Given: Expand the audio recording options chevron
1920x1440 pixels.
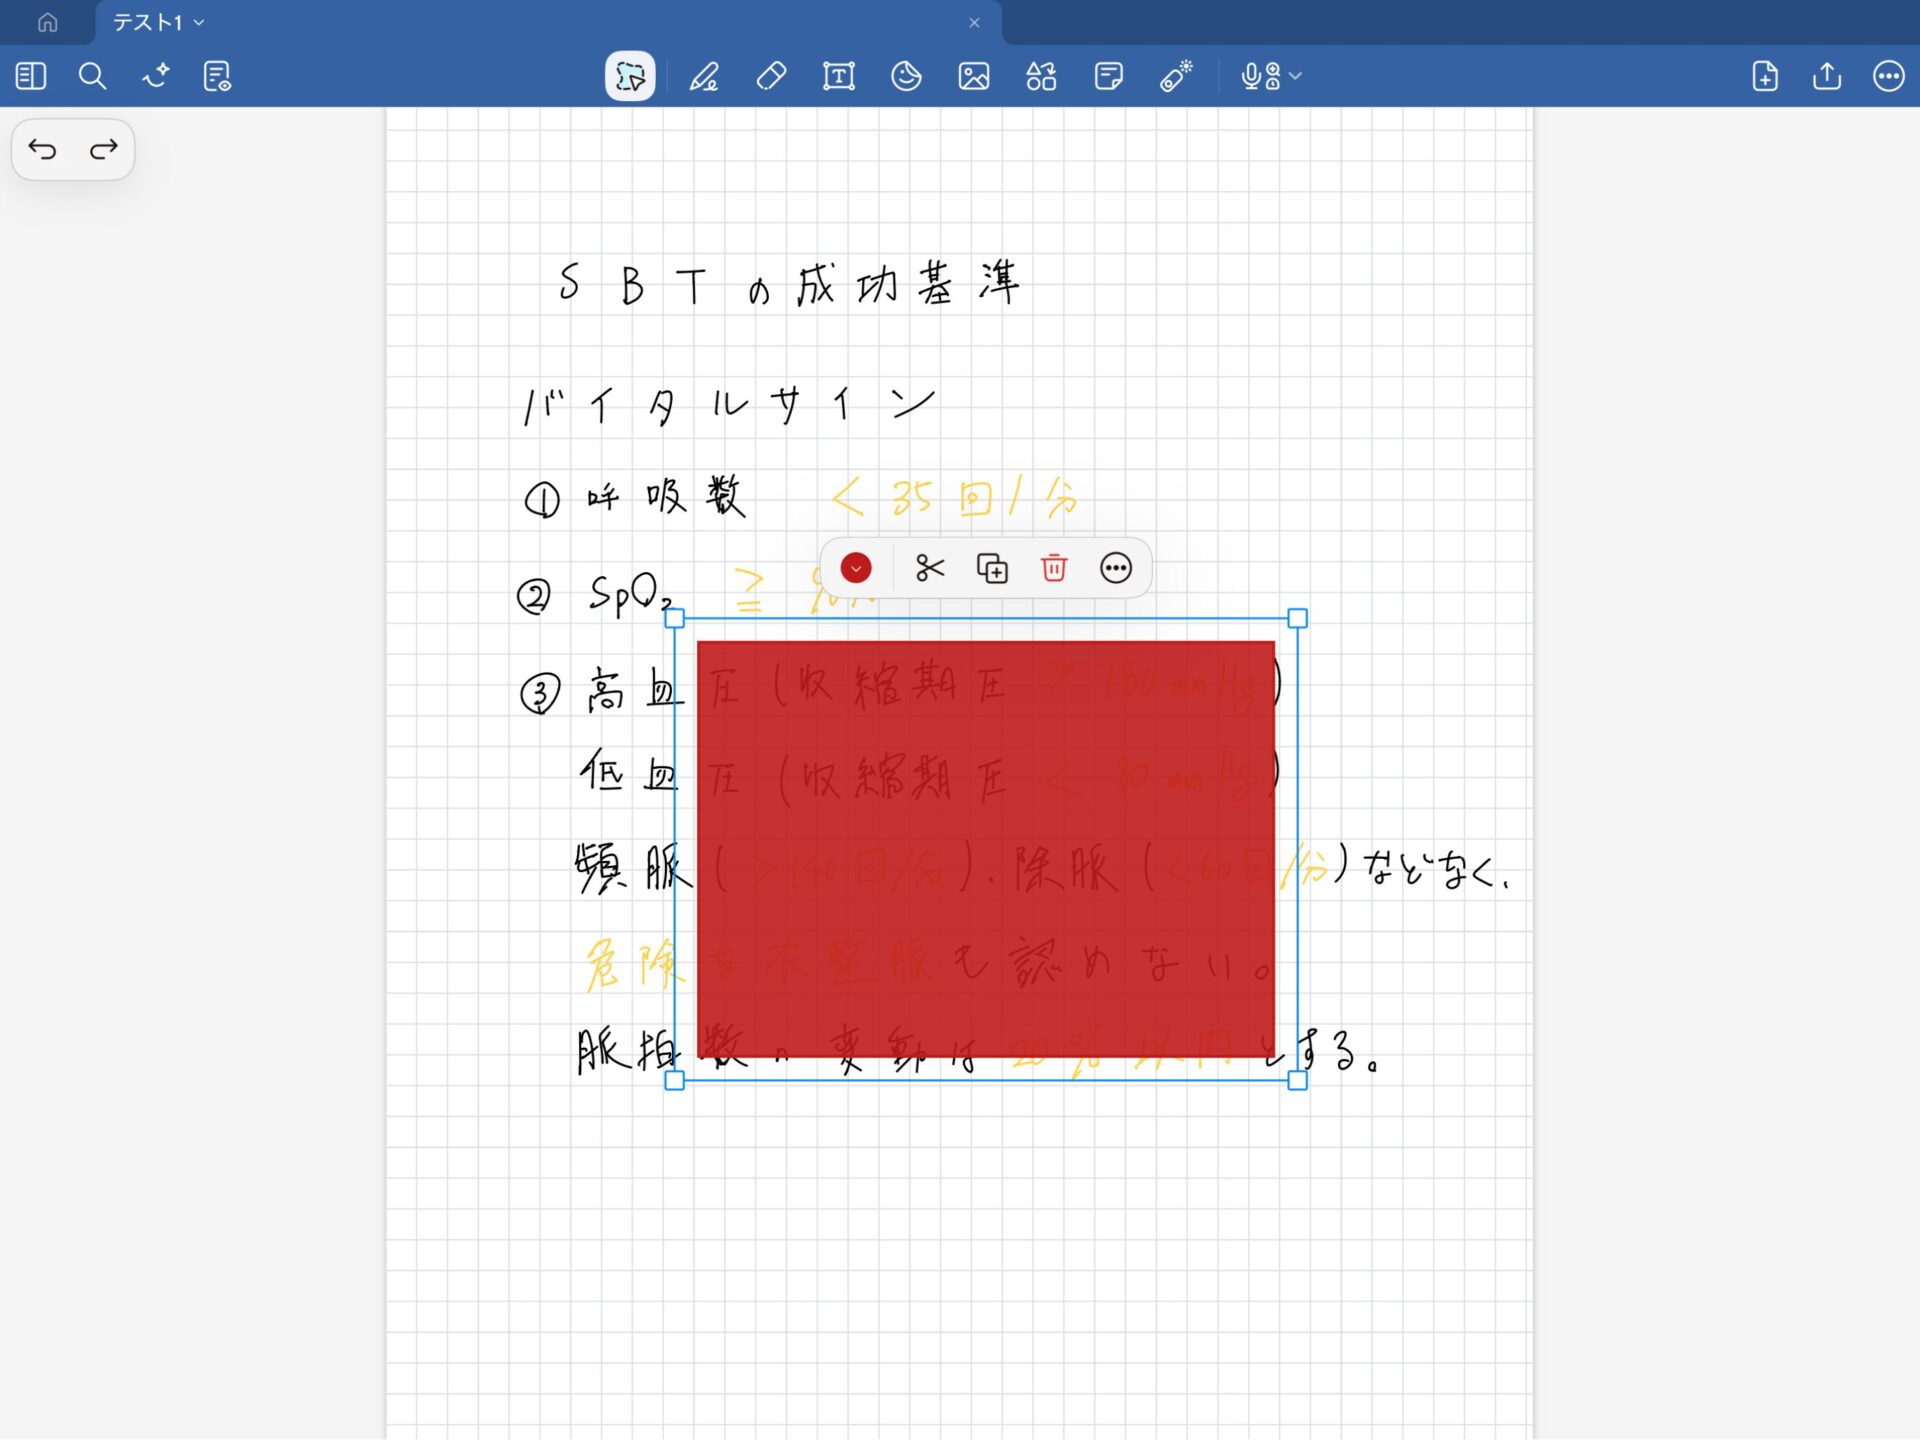Looking at the screenshot, I should coord(1296,76).
